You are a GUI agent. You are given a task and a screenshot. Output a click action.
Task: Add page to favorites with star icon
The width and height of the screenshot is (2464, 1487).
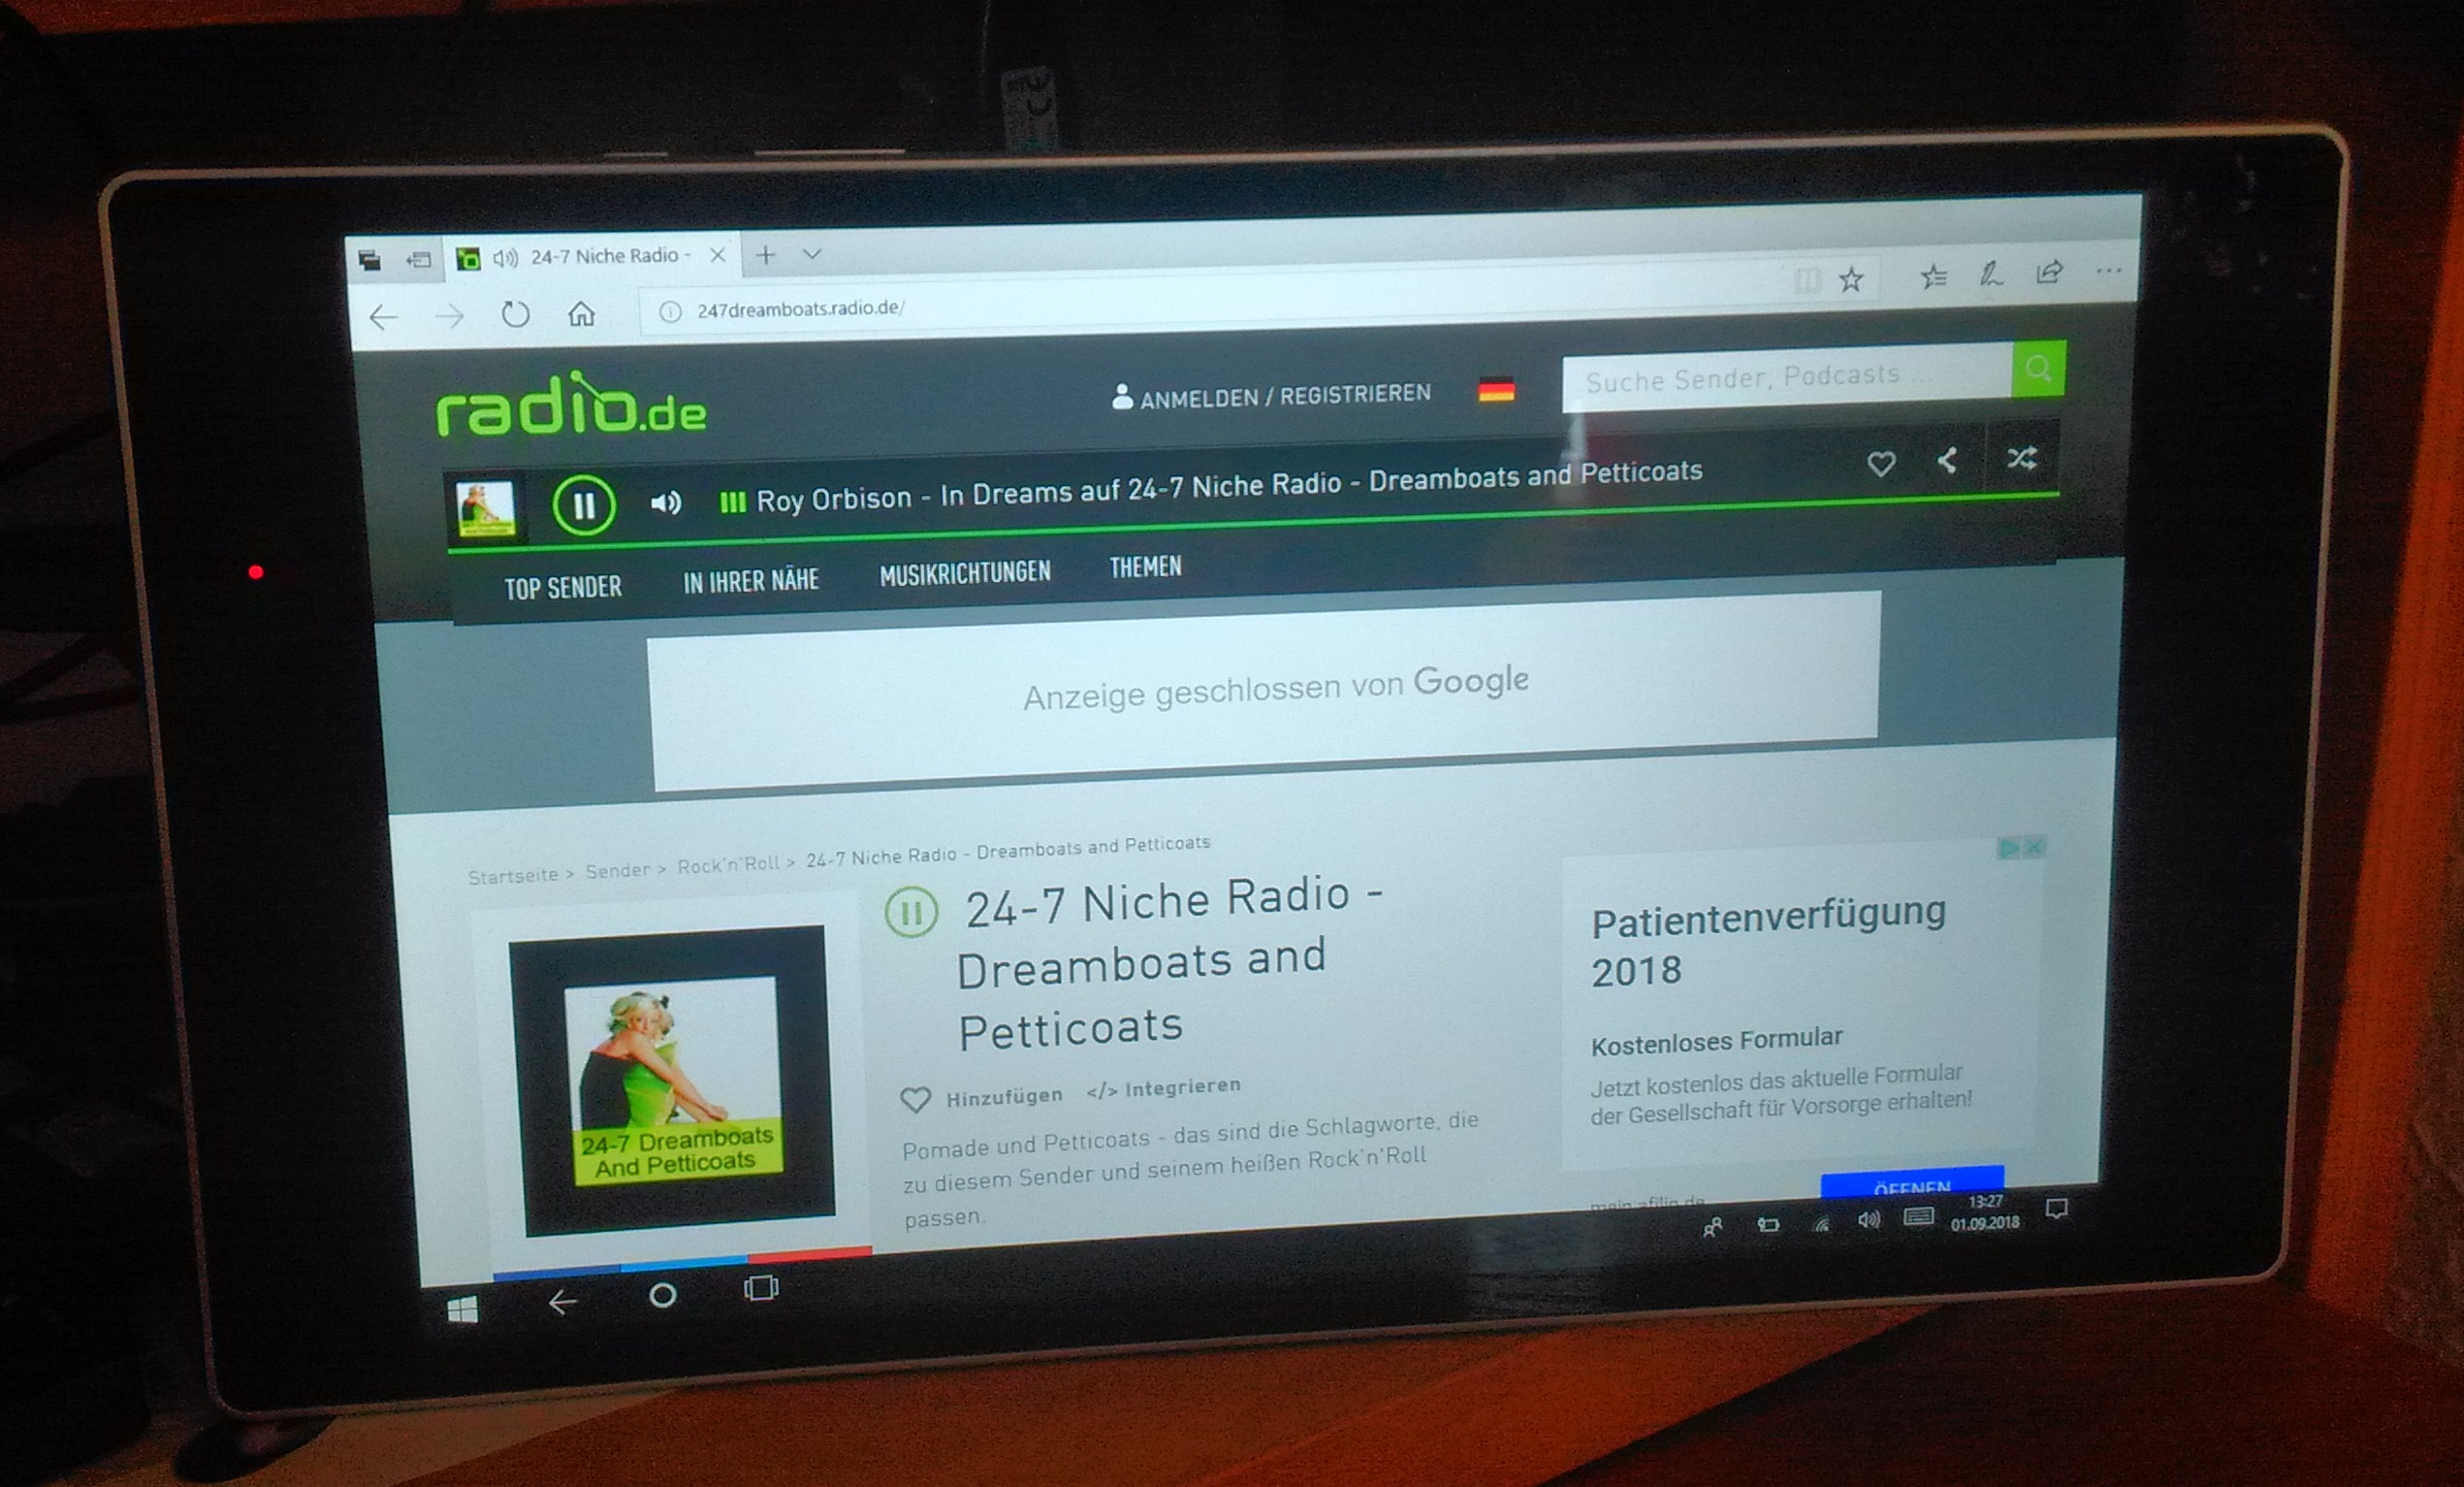click(x=1851, y=279)
